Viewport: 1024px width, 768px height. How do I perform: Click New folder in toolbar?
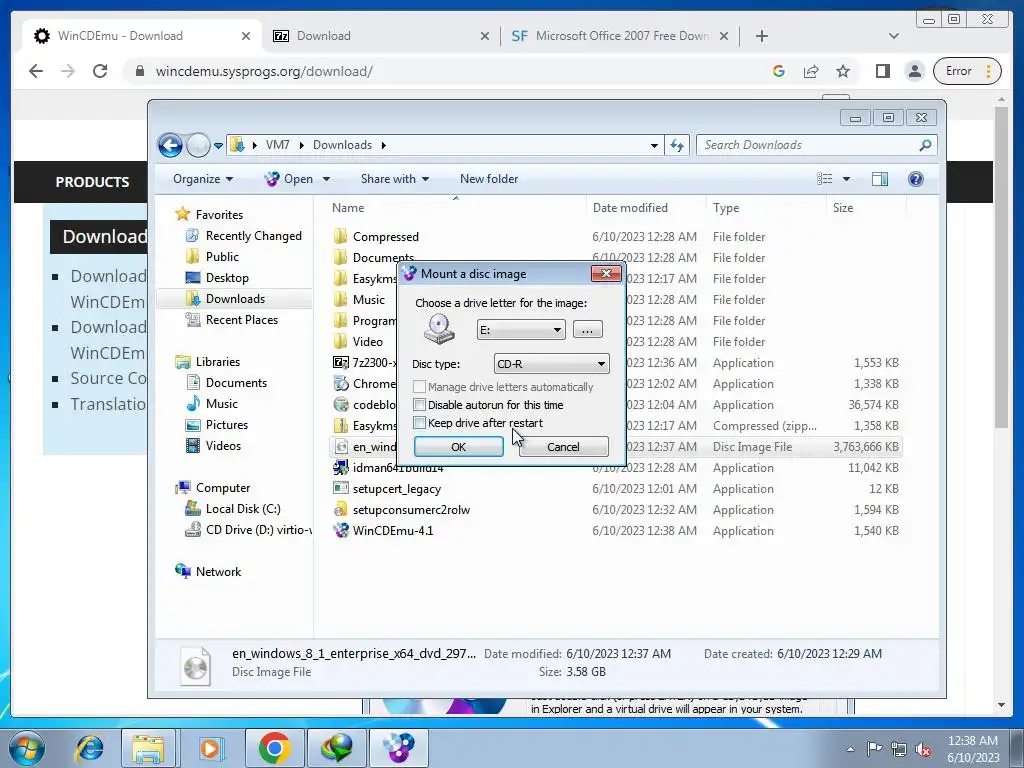click(488, 179)
